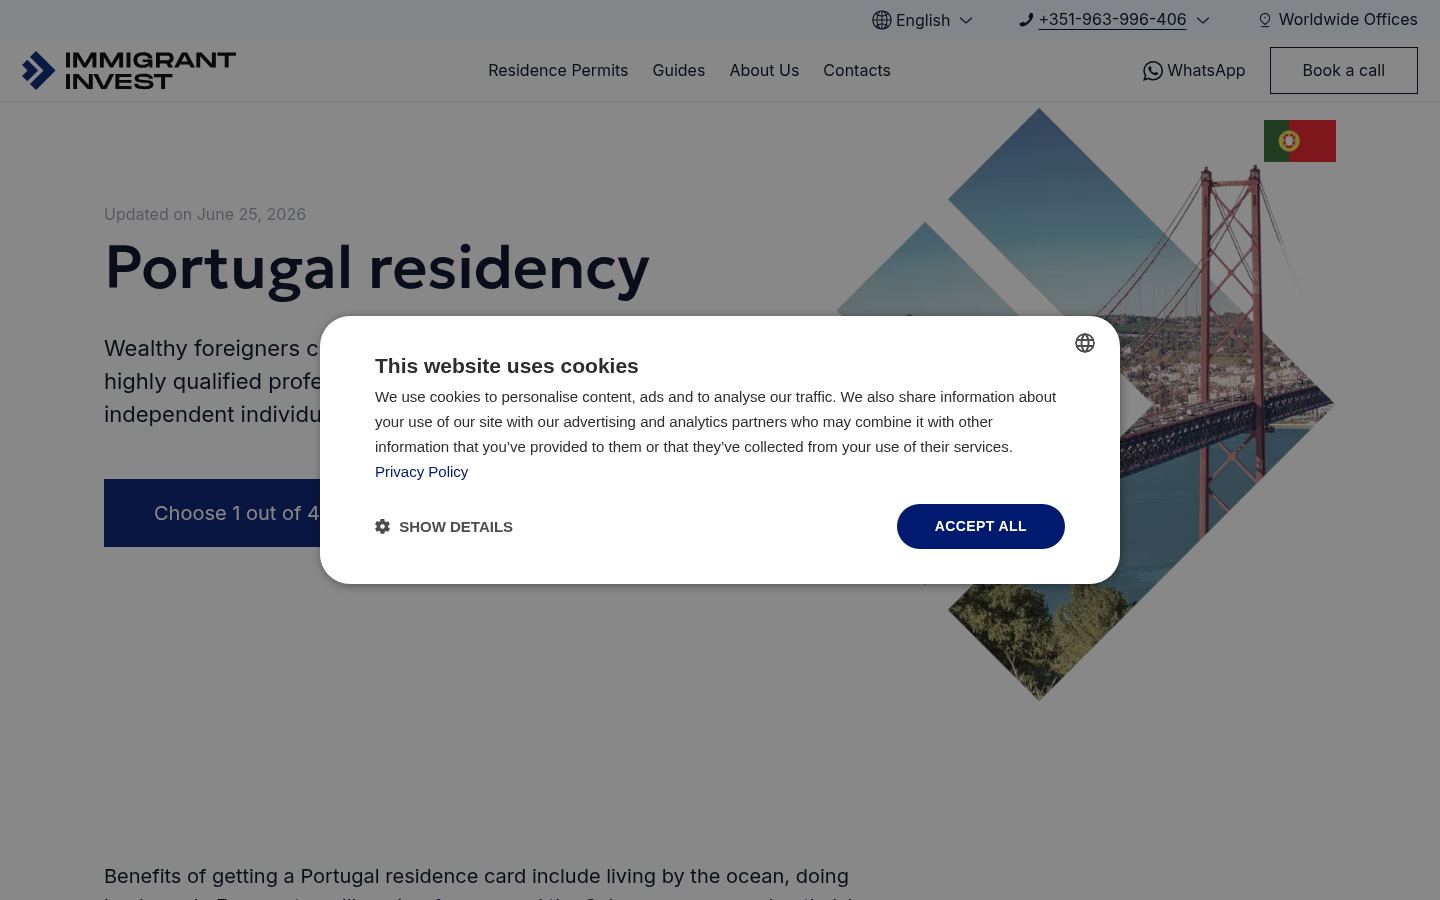Click the WhatsApp icon in header
The height and width of the screenshot is (900, 1440).
click(x=1153, y=71)
